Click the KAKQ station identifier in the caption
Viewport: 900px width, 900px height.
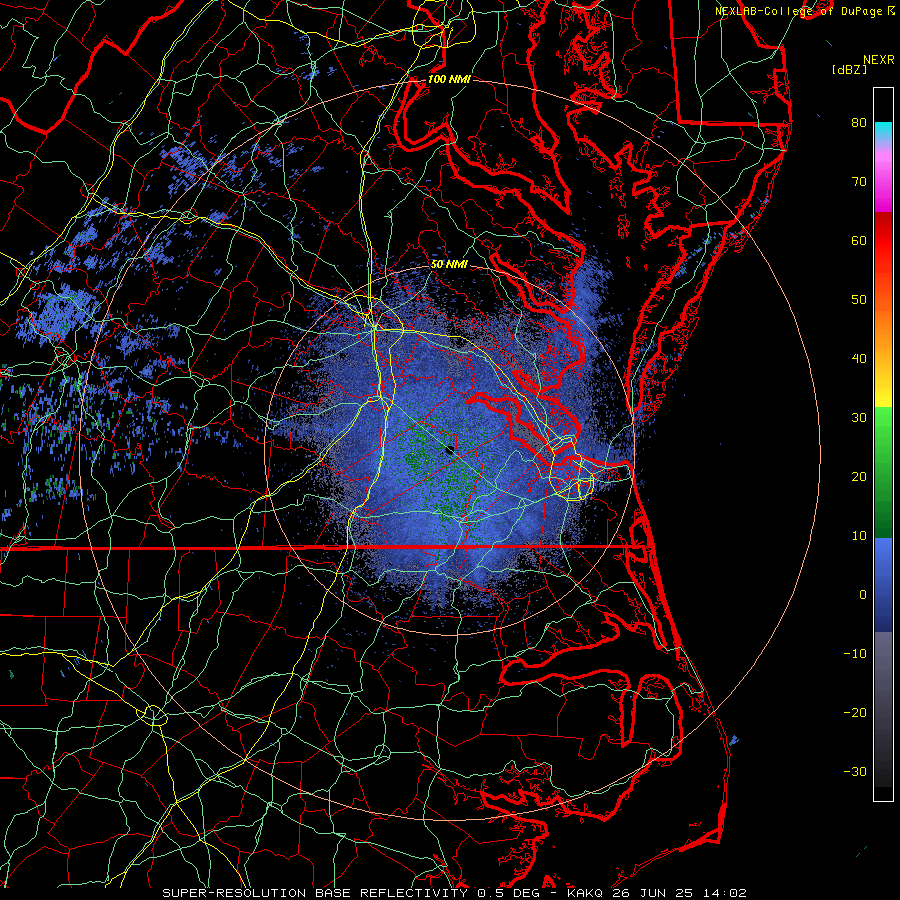[x=584, y=893]
